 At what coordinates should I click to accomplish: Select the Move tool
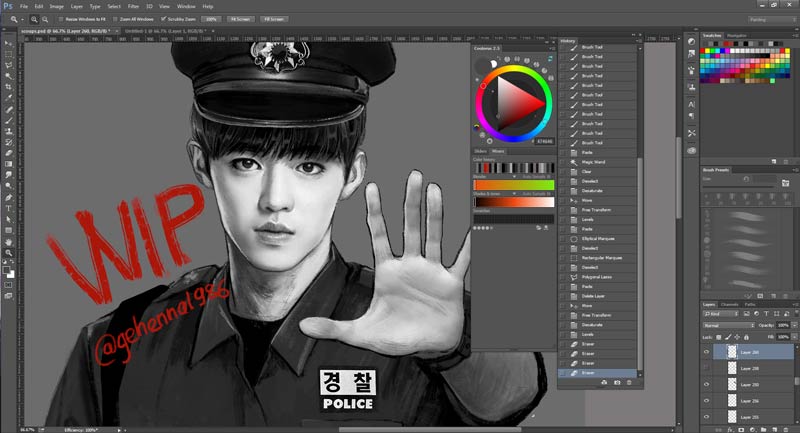tap(8, 43)
